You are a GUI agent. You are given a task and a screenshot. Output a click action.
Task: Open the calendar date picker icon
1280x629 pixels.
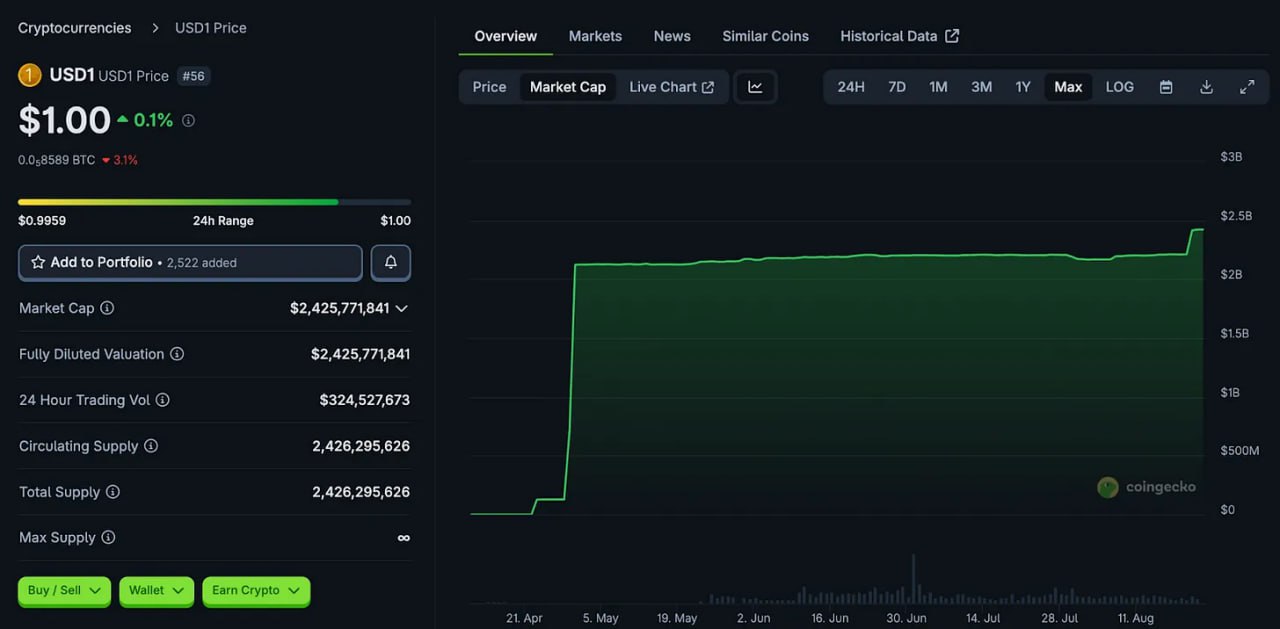pyautogui.click(x=1166, y=87)
